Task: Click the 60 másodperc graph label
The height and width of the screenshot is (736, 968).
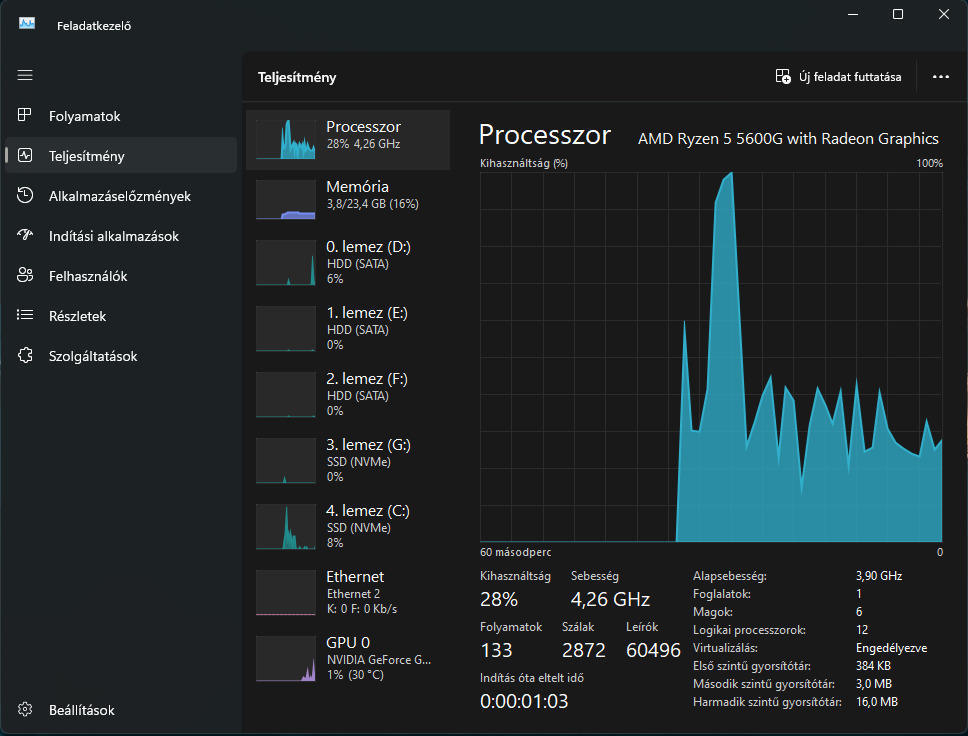Action: pyautogui.click(x=515, y=552)
